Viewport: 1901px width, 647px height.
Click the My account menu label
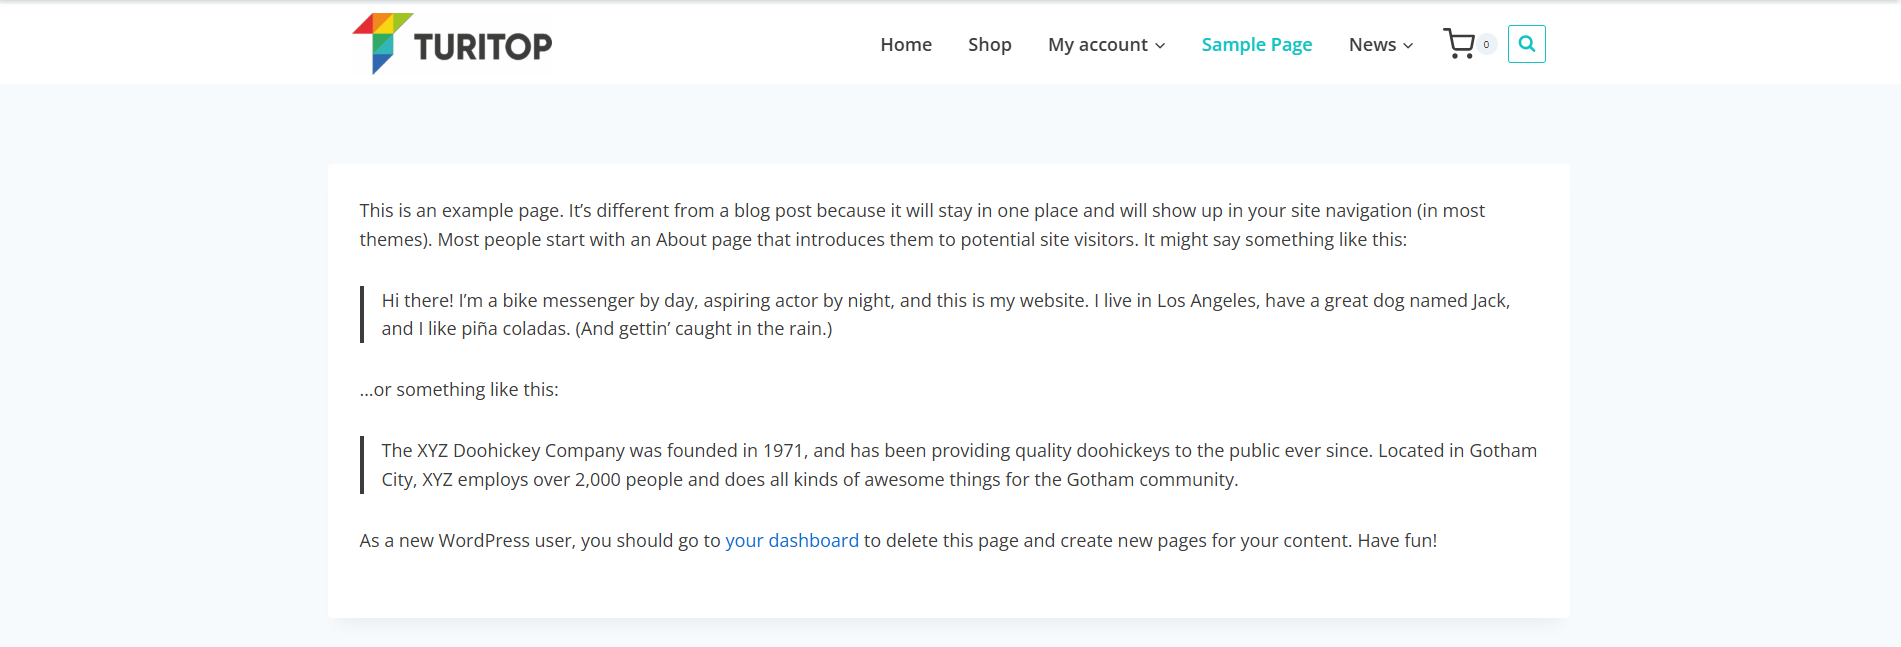[x=1097, y=45]
